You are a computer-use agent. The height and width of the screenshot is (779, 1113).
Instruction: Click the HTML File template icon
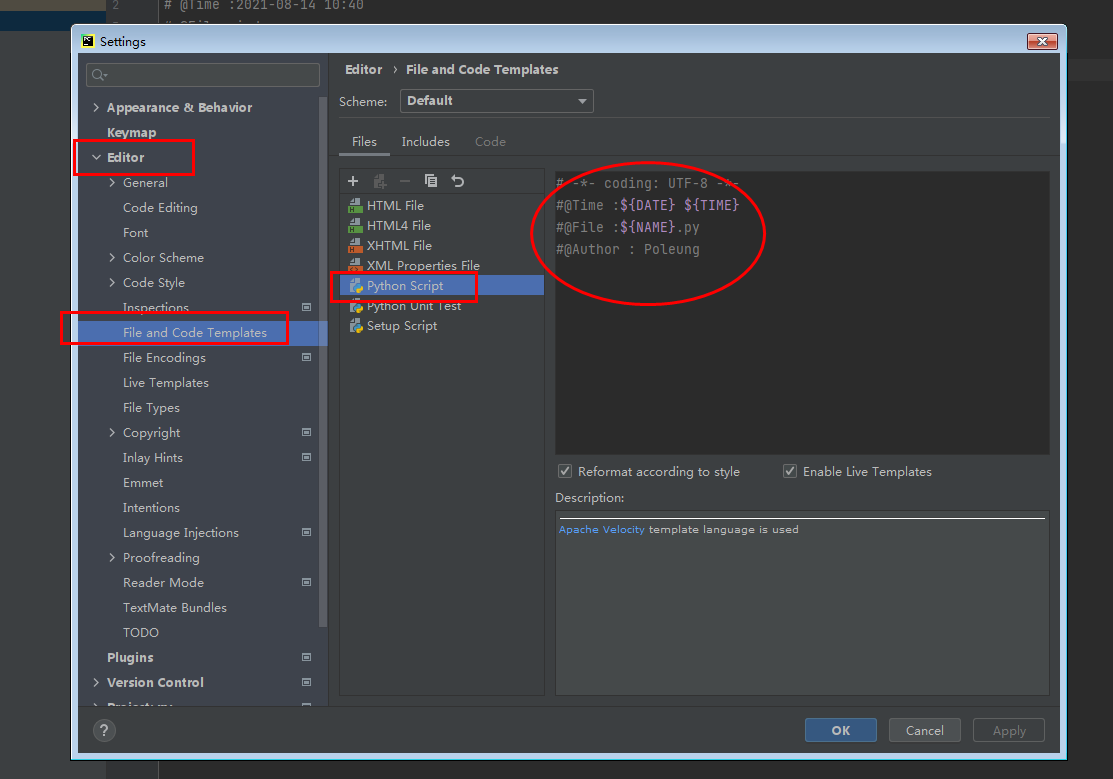pos(356,206)
